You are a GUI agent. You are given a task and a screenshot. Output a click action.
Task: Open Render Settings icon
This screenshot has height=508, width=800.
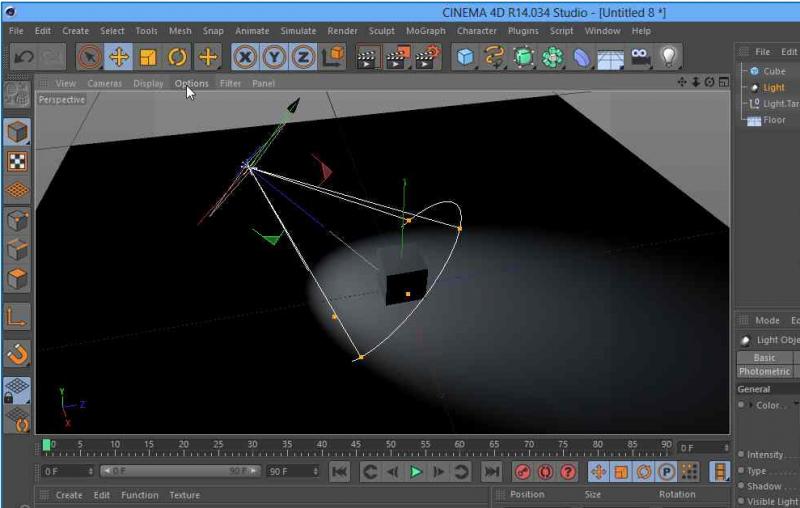tap(427, 57)
